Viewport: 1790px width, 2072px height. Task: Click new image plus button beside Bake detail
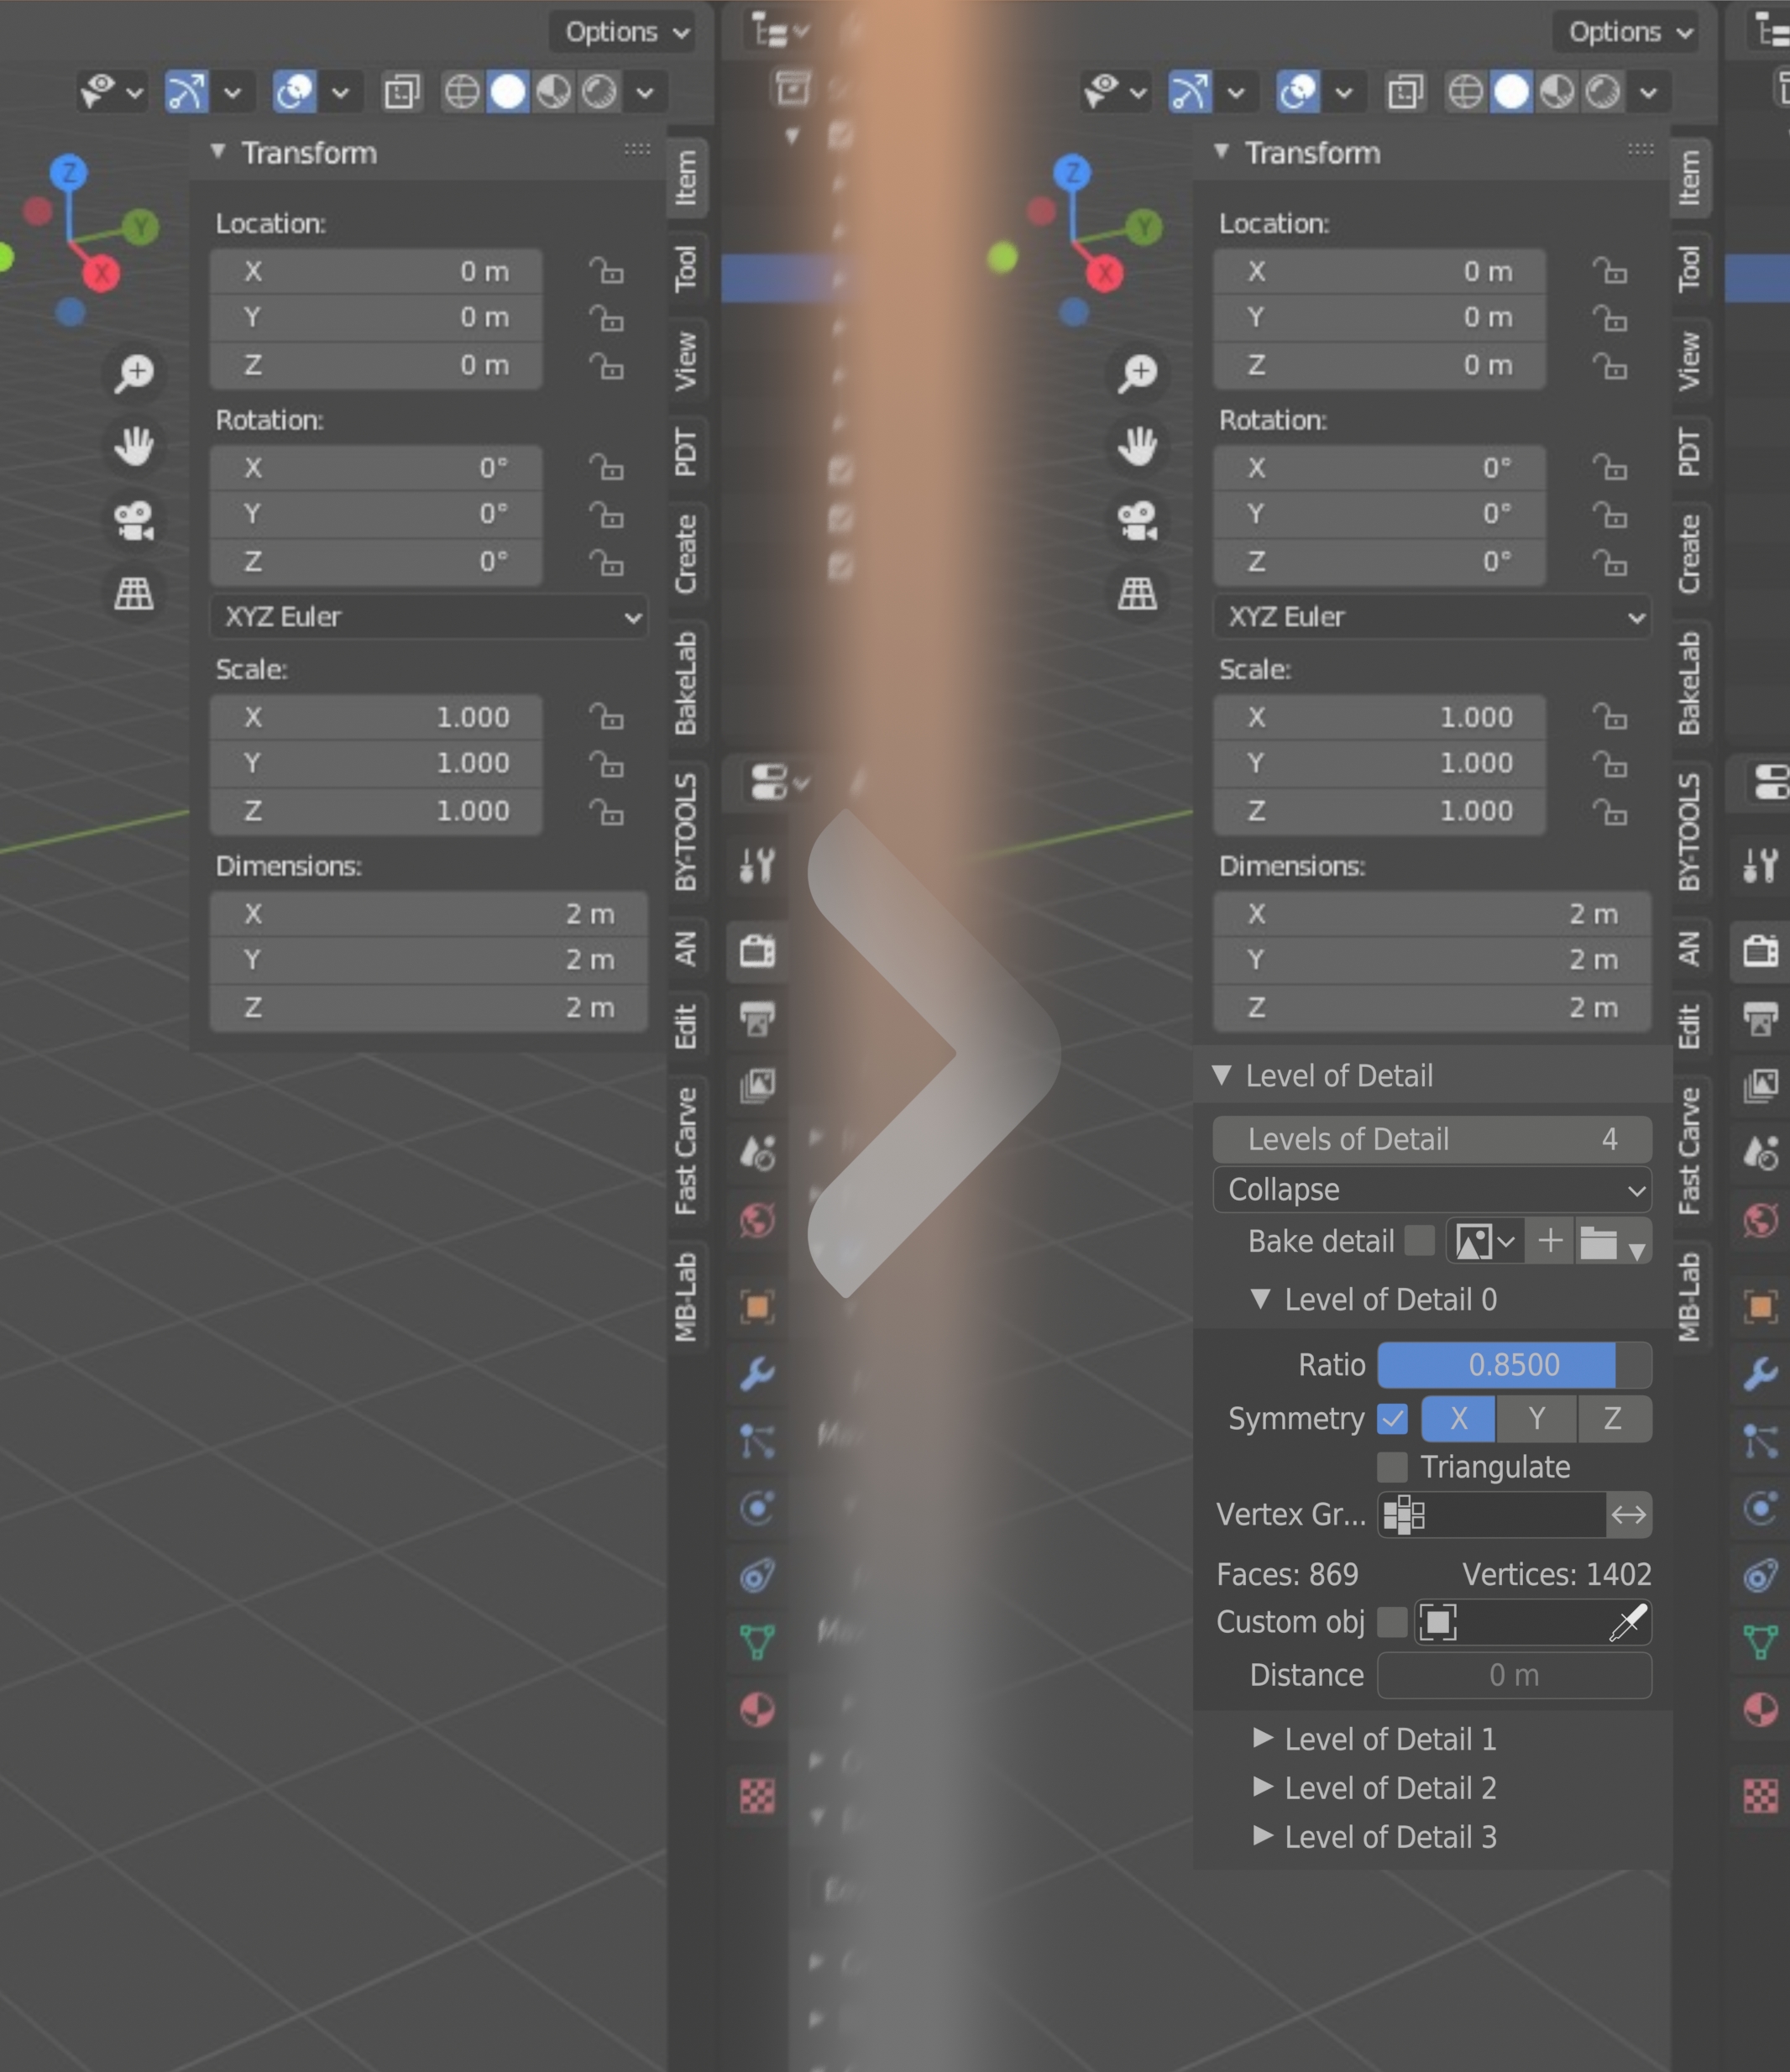tap(1551, 1241)
